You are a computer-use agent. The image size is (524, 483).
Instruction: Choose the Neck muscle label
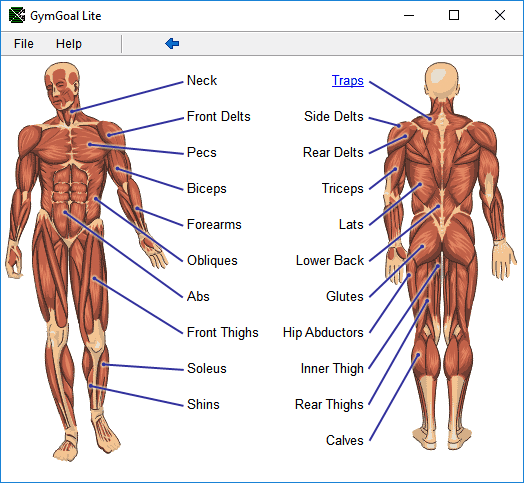(202, 81)
